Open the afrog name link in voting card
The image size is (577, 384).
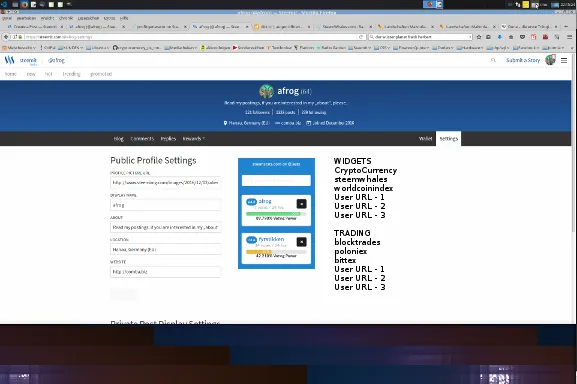pyautogui.click(x=265, y=201)
